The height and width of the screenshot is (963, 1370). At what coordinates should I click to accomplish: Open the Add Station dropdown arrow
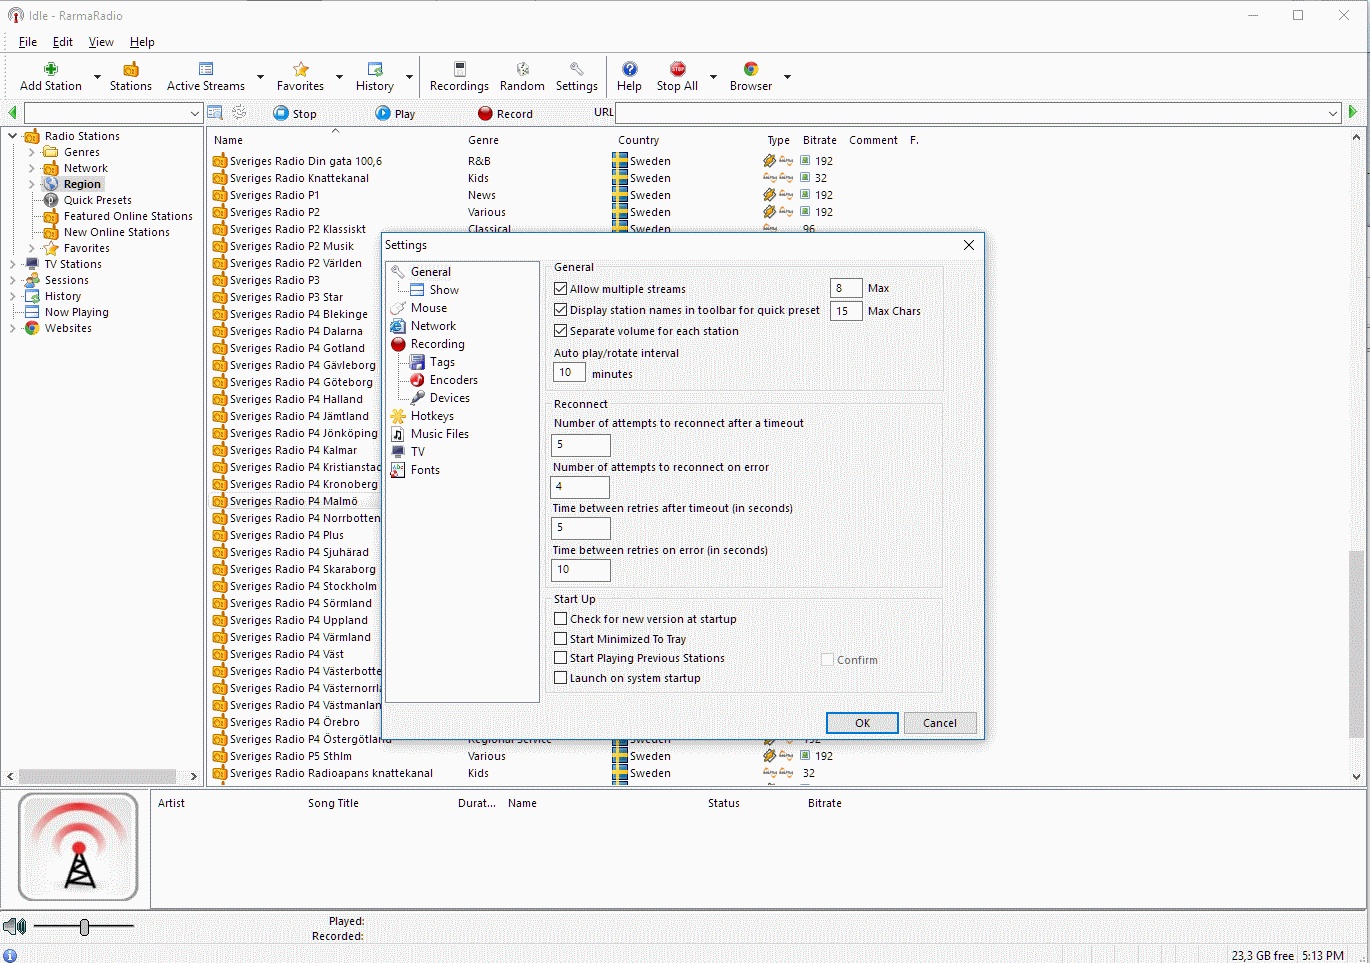coord(97,77)
